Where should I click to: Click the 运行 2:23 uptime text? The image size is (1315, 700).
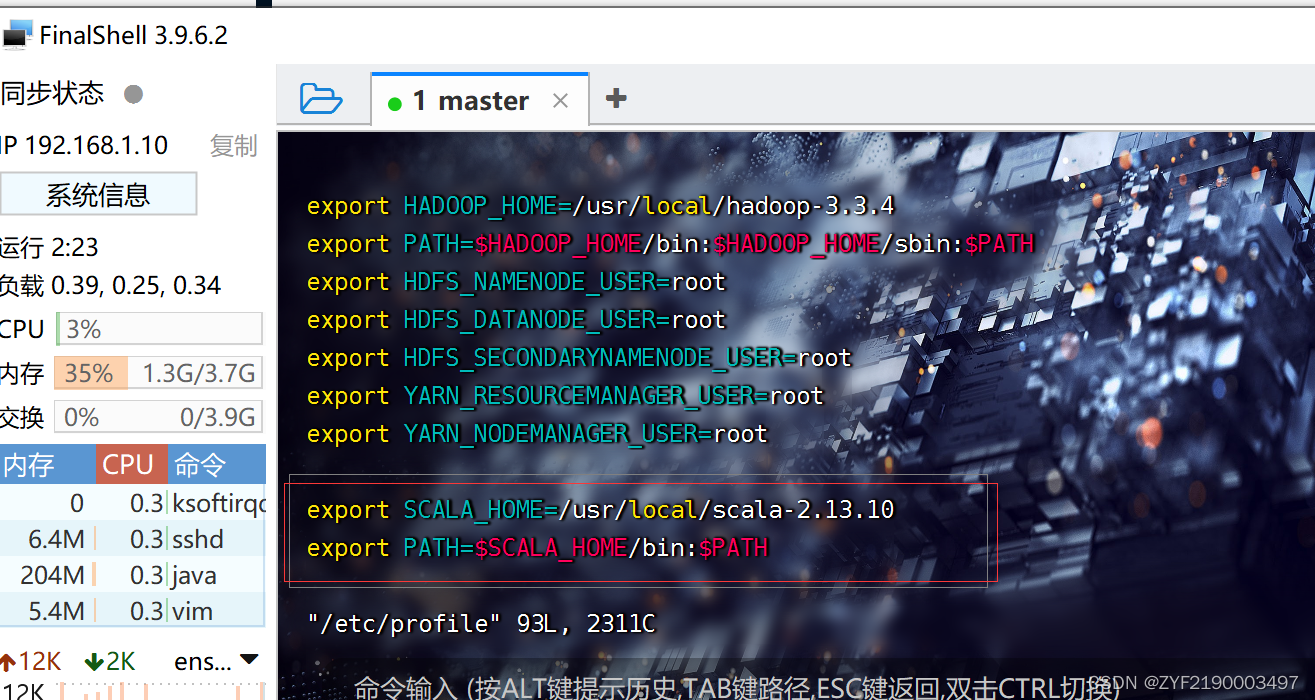pyautogui.click(x=49, y=247)
